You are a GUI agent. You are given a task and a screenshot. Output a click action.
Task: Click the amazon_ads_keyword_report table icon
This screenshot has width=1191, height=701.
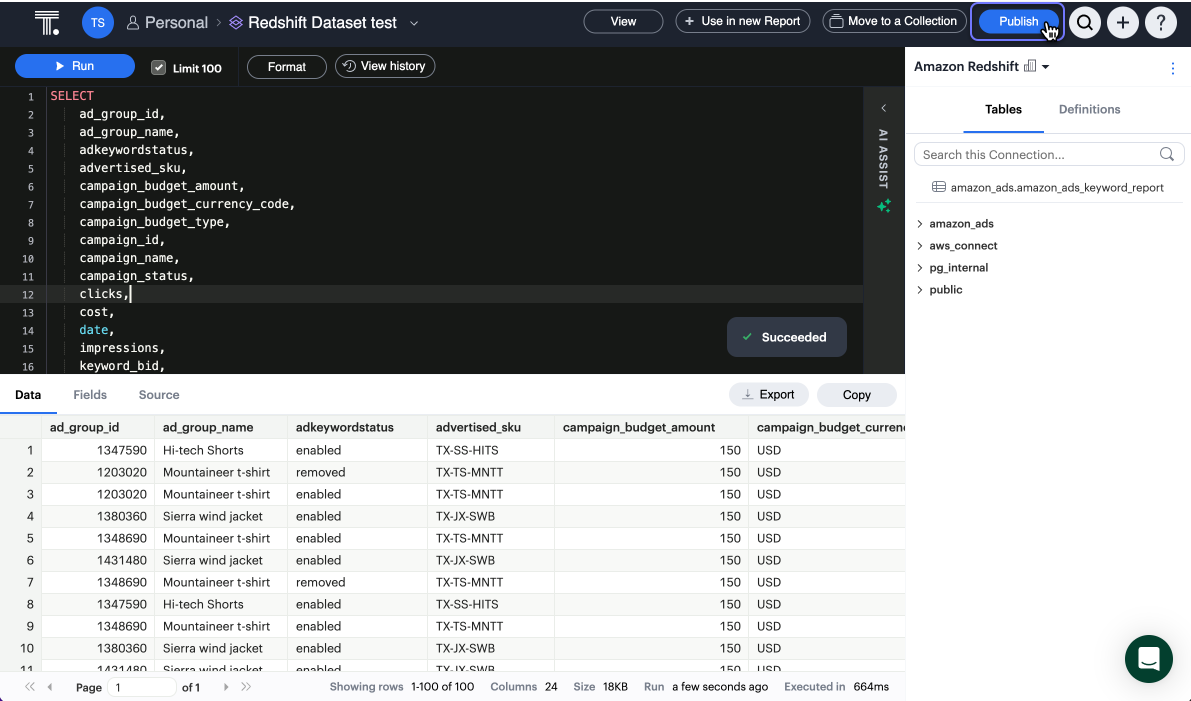(x=938, y=187)
